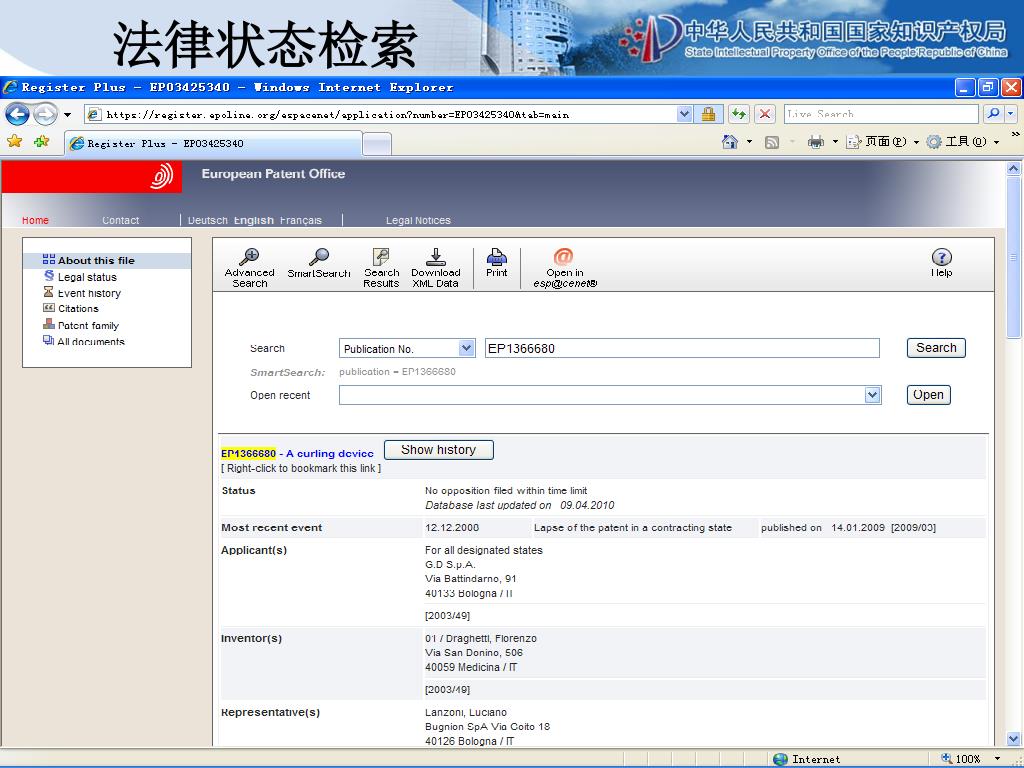Expand the Live Search options dropdown
This screenshot has width=1024, height=768.
1011,114
